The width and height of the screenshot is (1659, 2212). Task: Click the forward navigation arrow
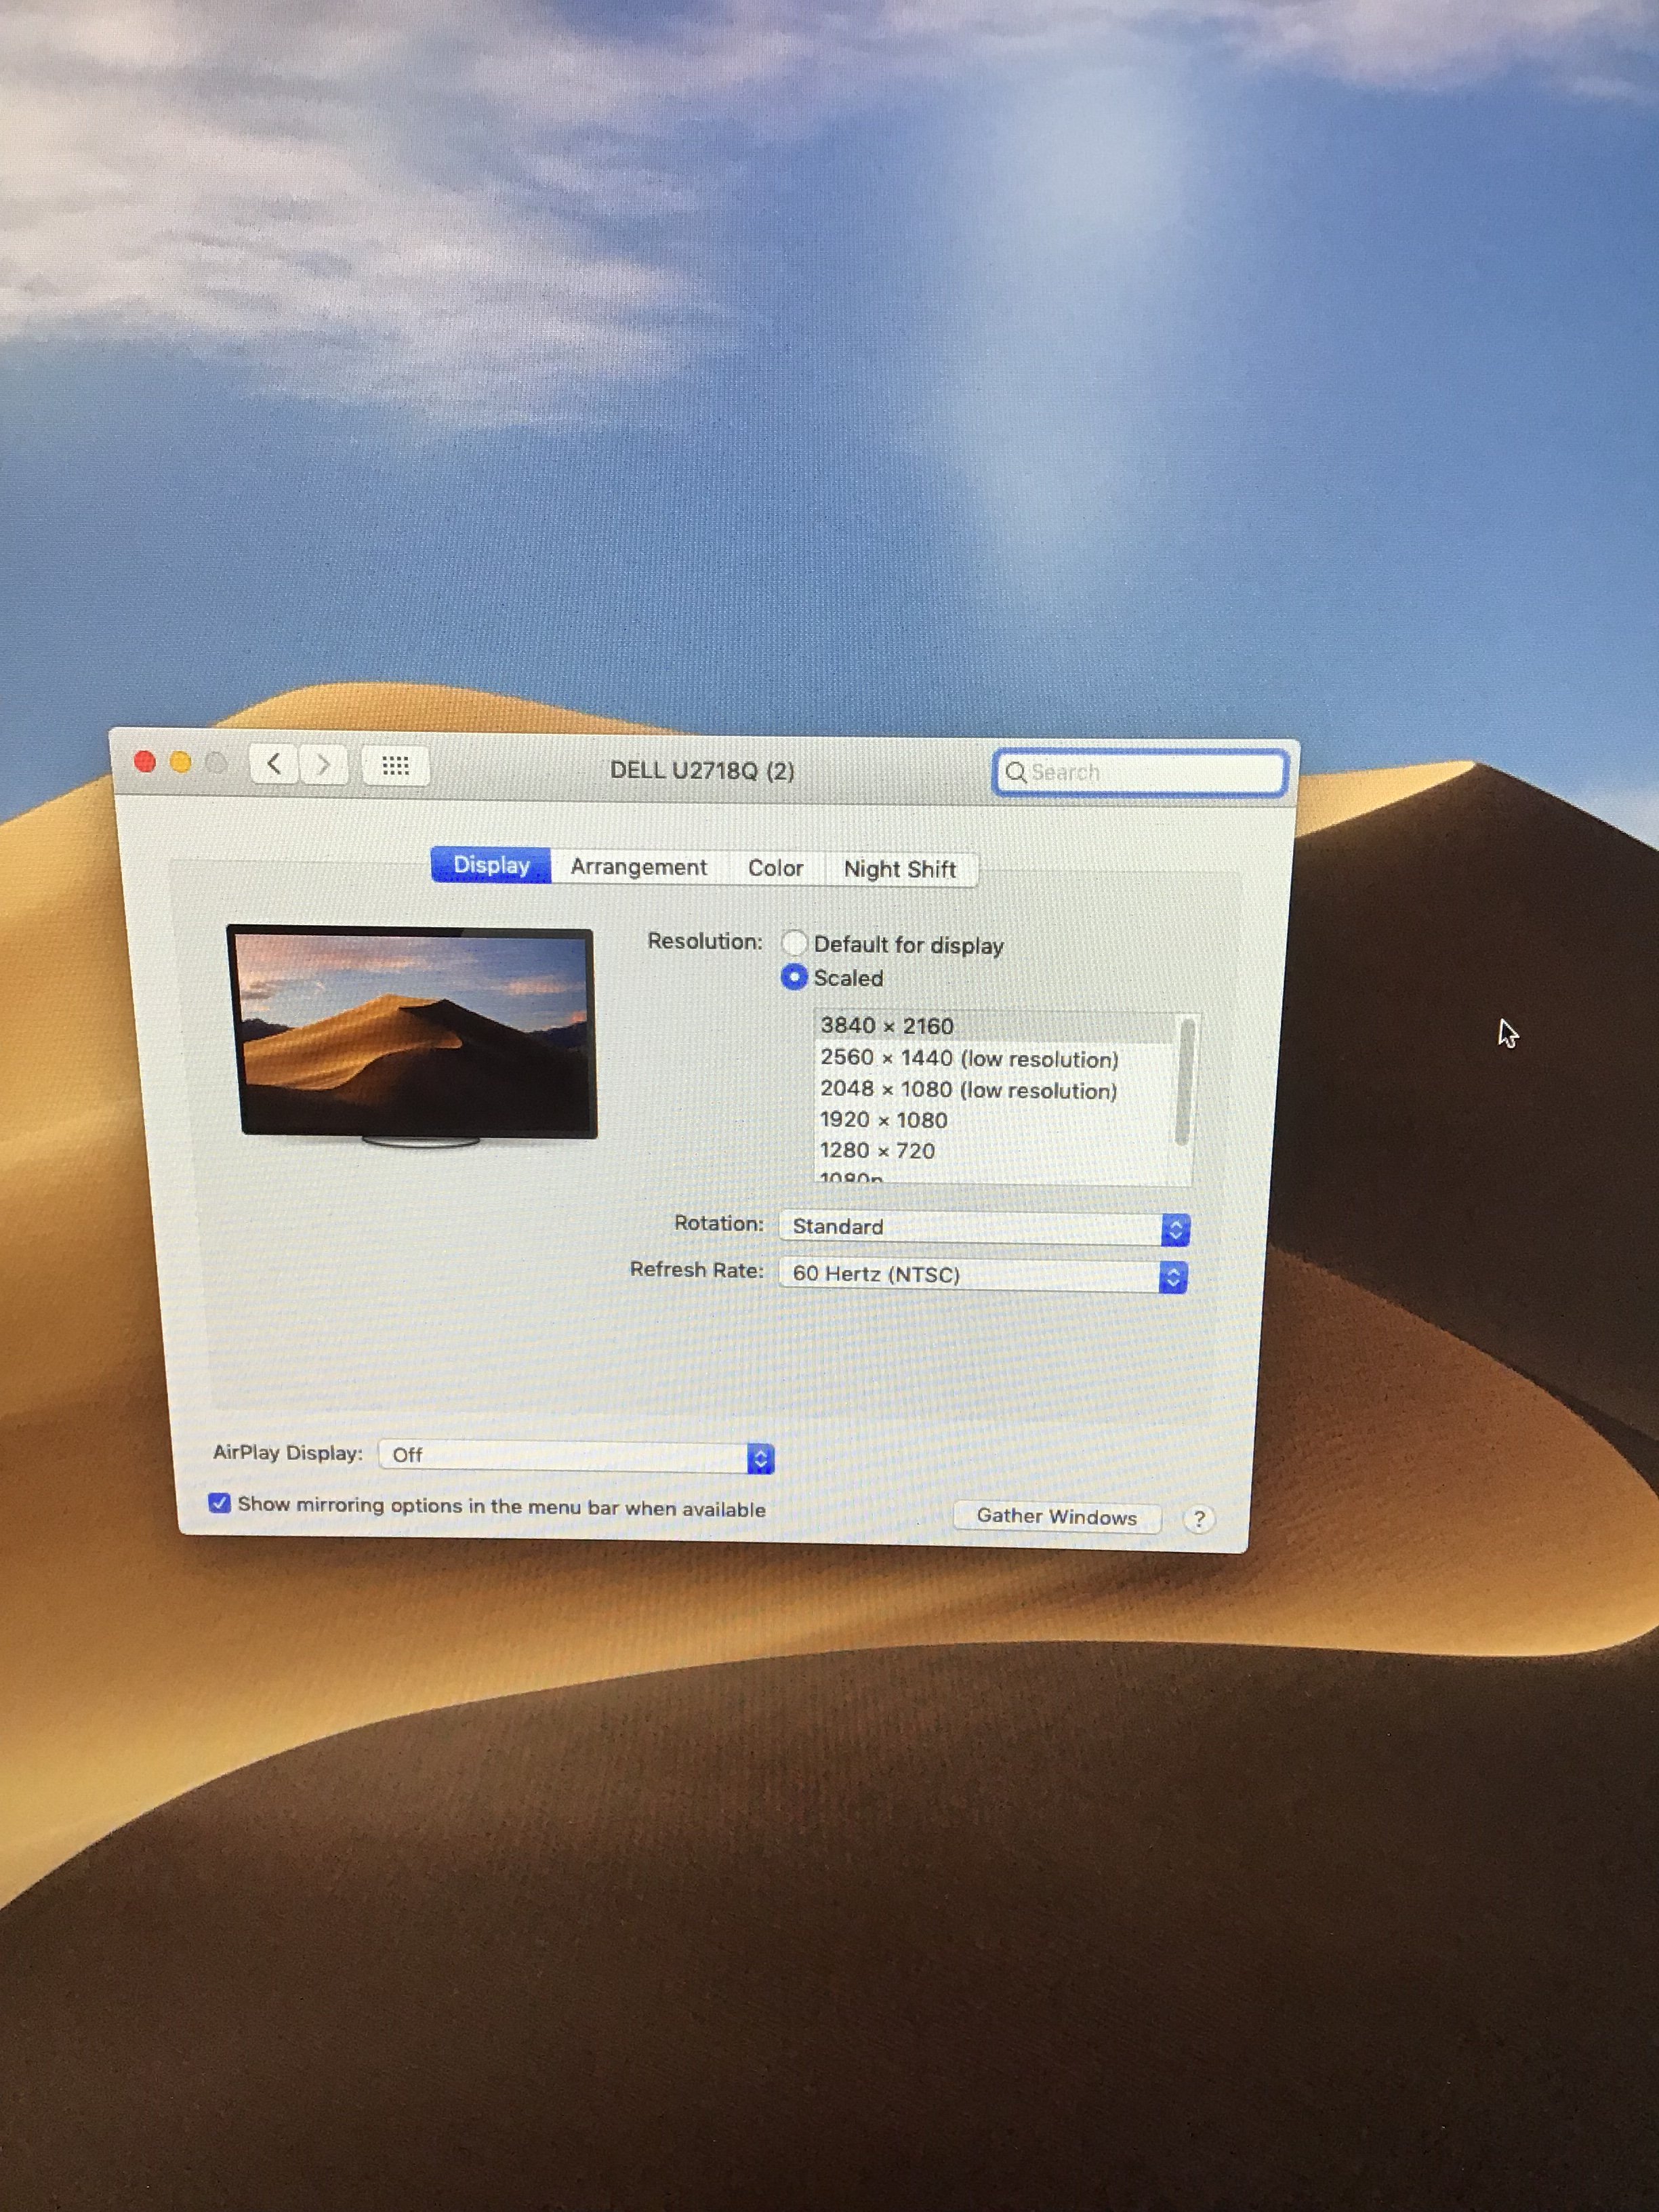coord(323,766)
